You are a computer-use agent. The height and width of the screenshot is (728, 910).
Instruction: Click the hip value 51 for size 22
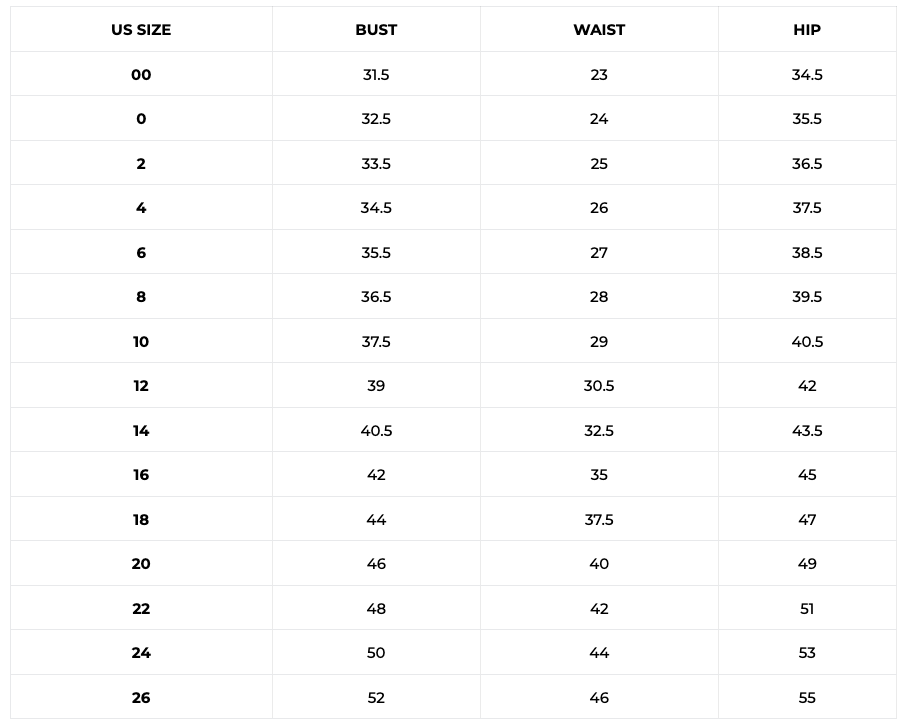click(x=807, y=609)
